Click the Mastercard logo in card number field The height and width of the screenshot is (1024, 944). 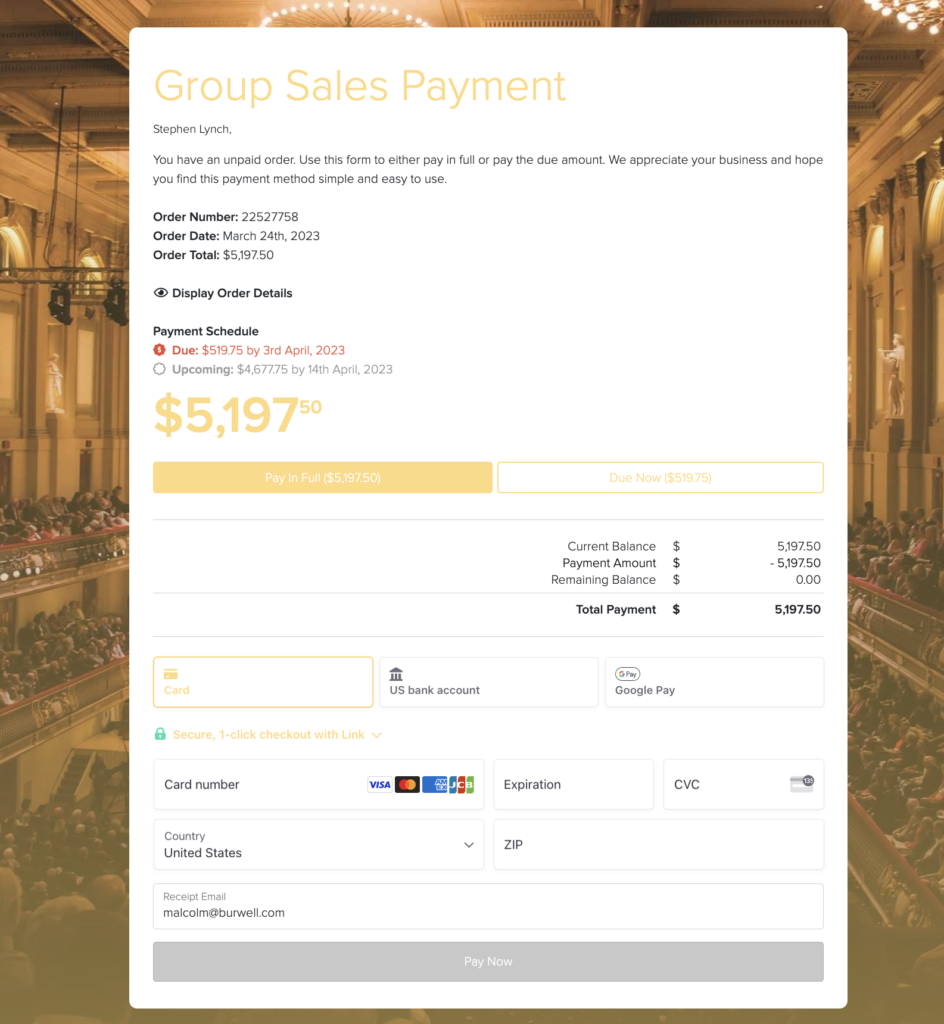[x=407, y=784]
